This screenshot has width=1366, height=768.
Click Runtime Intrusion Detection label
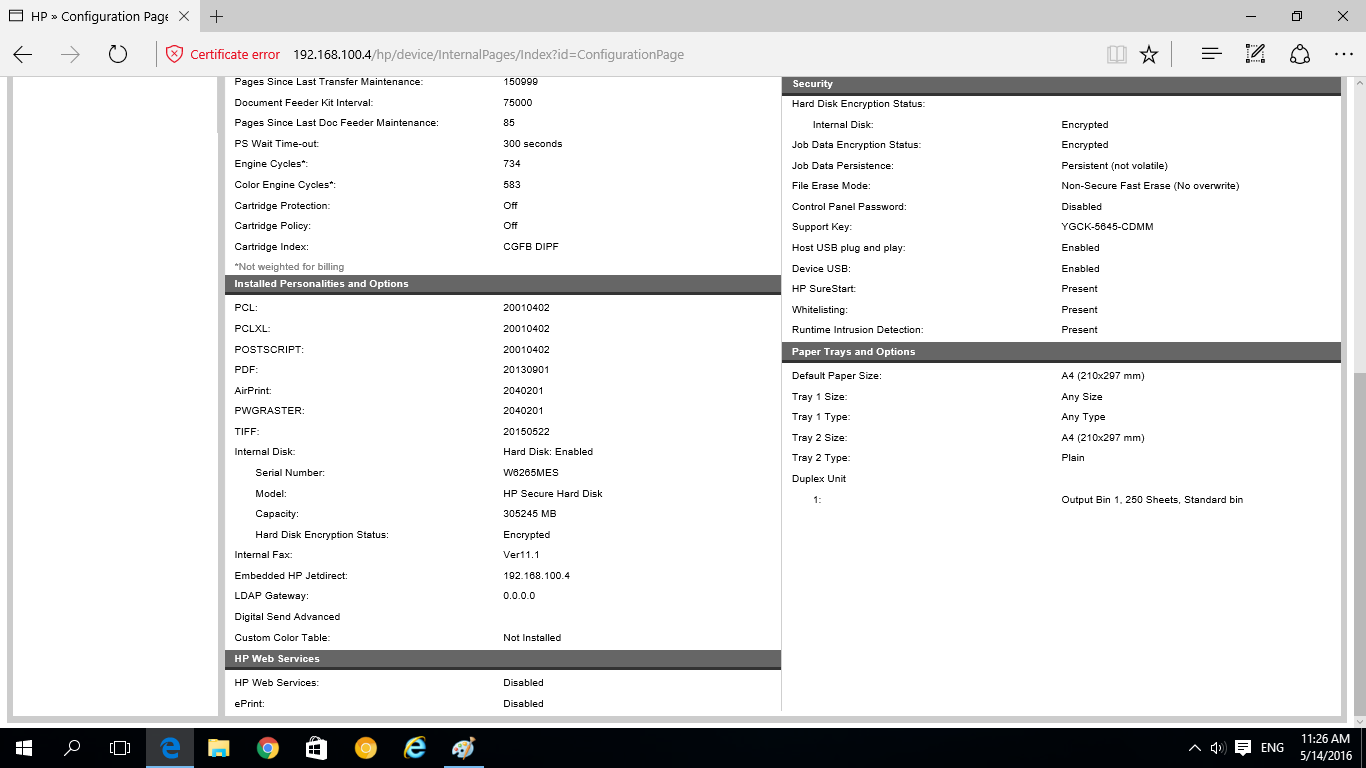858,330
